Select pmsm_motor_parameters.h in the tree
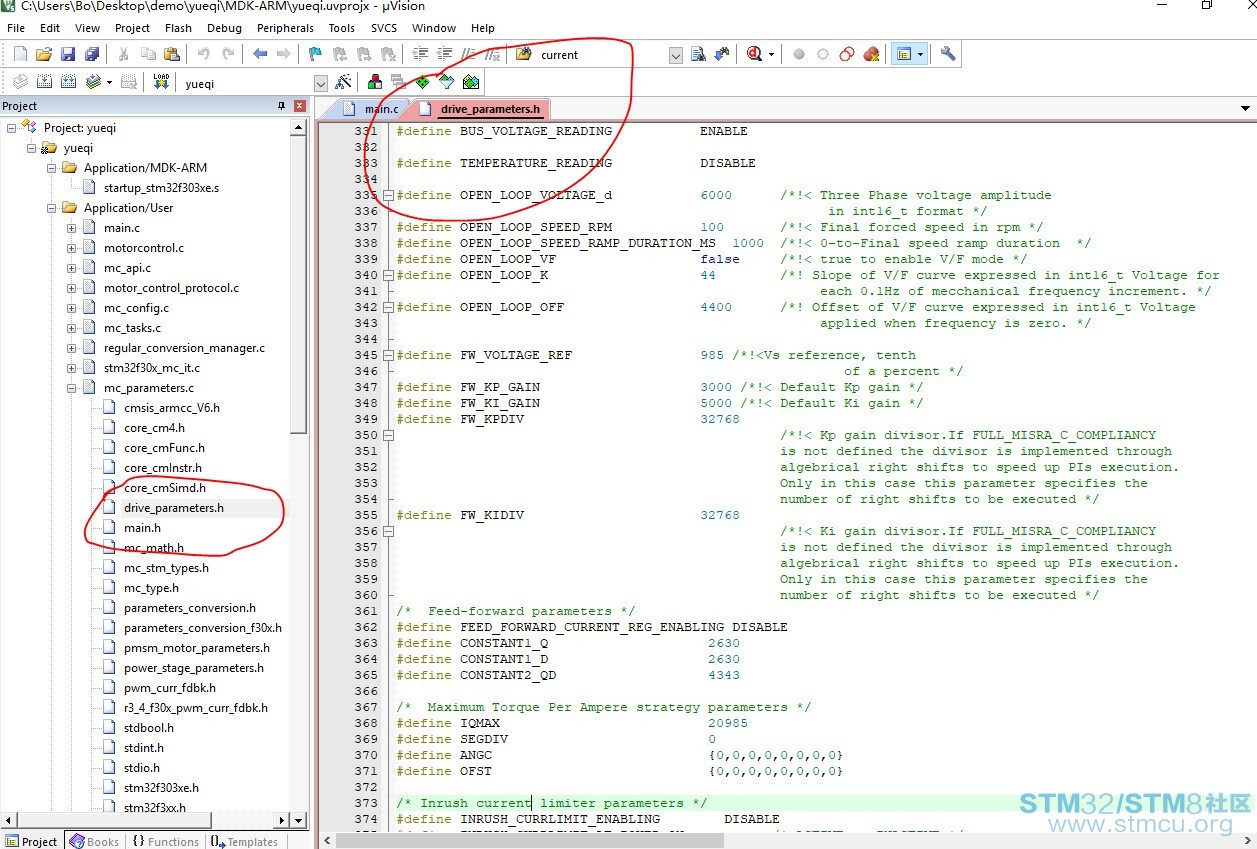The width and height of the screenshot is (1257, 849). point(197,648)
